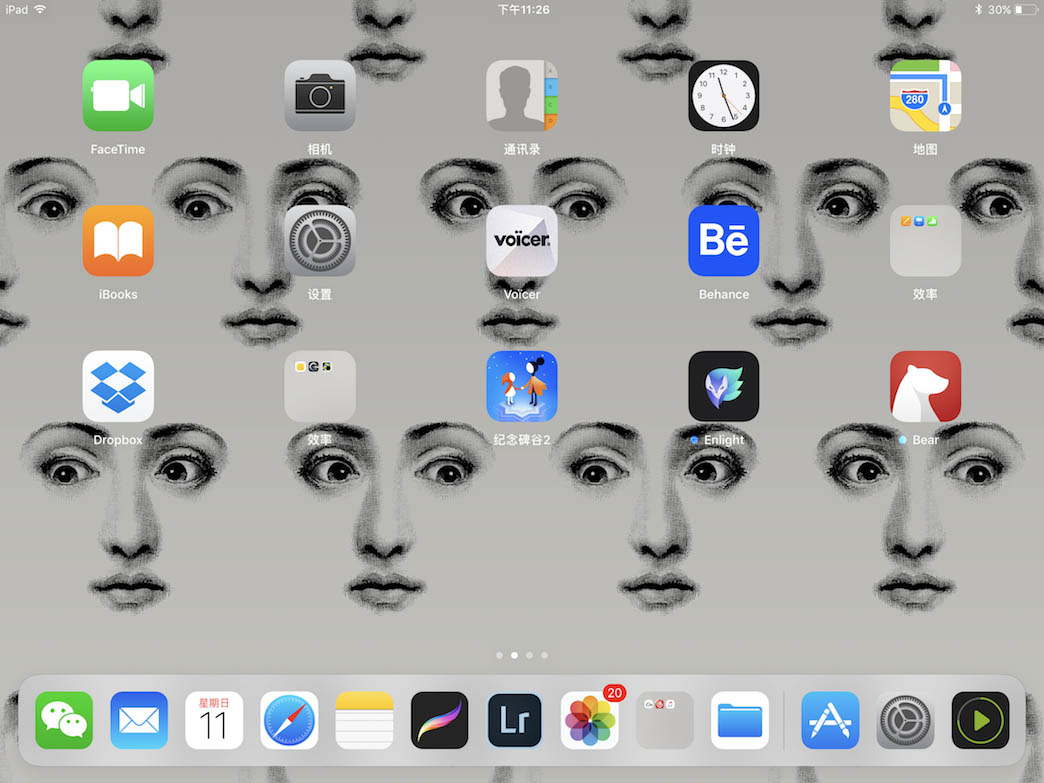Open the 效率 folder next to Dropbox
The image size is (1044, 783).
[x=320, y=386]
